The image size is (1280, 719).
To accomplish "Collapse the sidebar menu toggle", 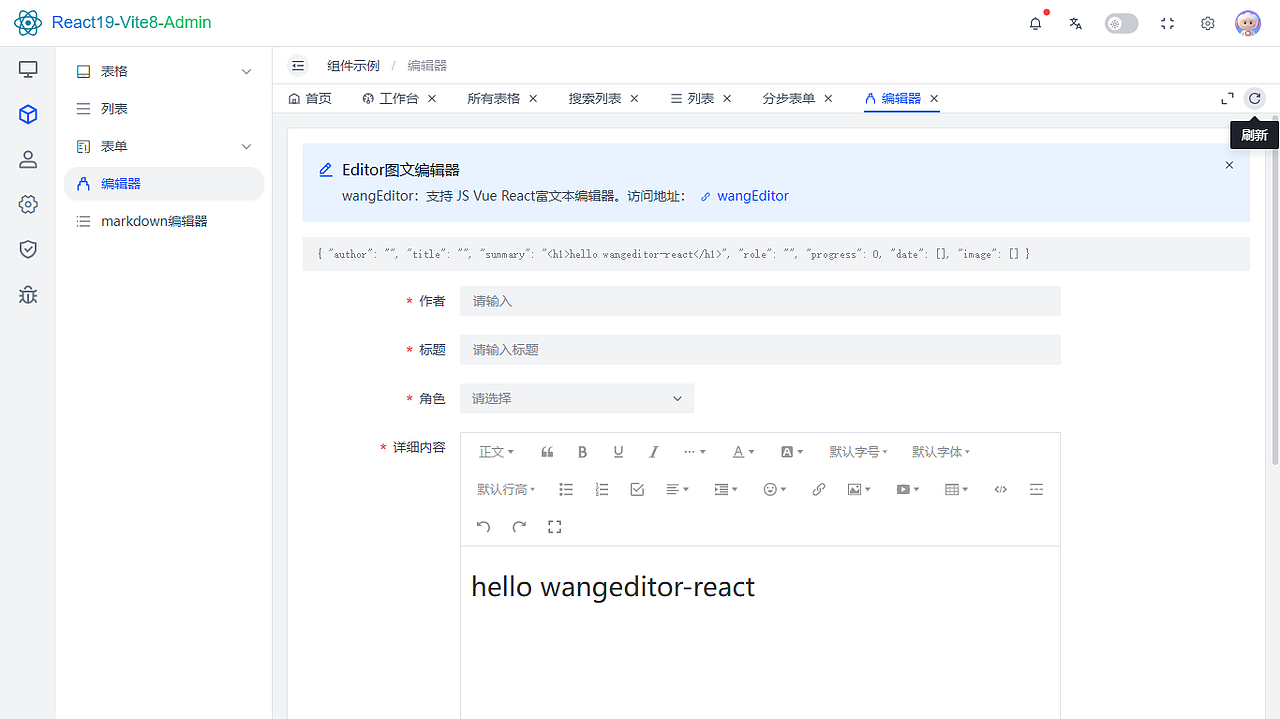I will (298, 65).
